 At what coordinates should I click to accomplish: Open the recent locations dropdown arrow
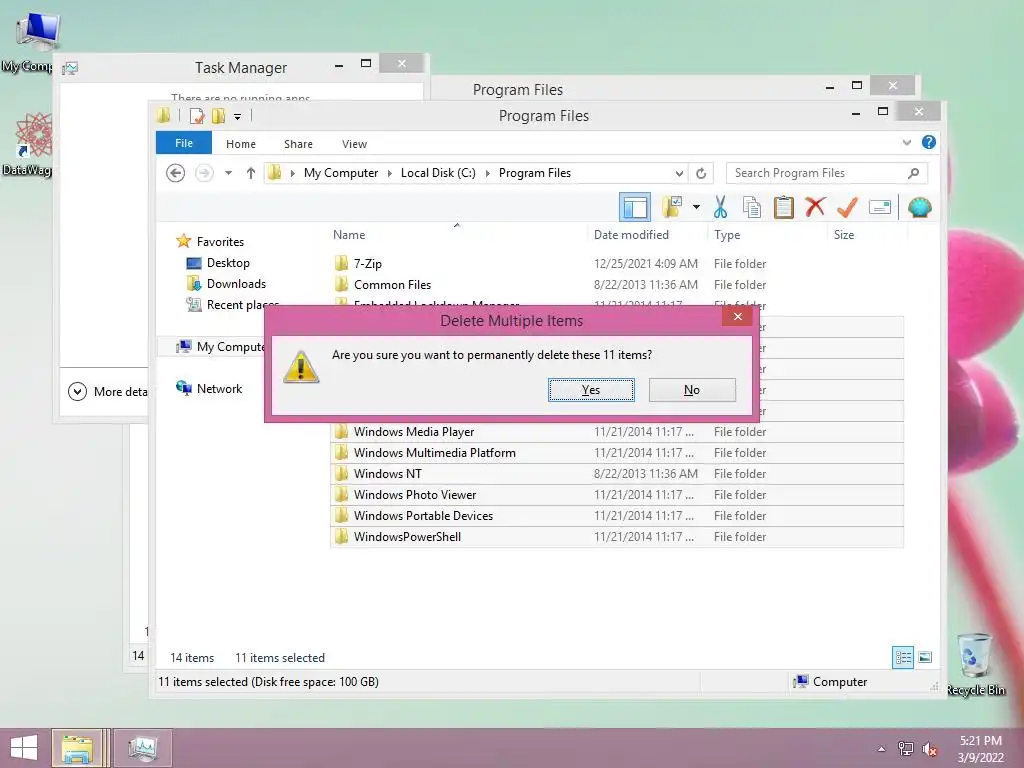tap(228, 173)
